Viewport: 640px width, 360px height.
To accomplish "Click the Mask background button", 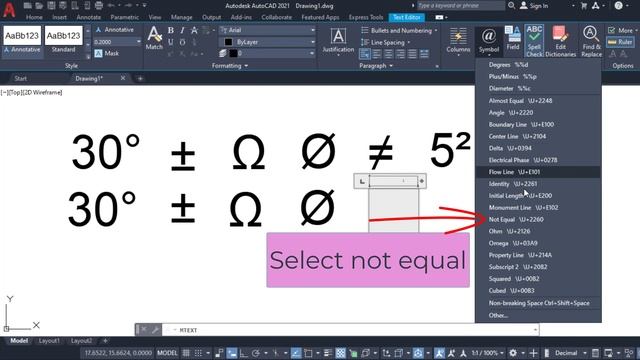I will coord(107,53).
